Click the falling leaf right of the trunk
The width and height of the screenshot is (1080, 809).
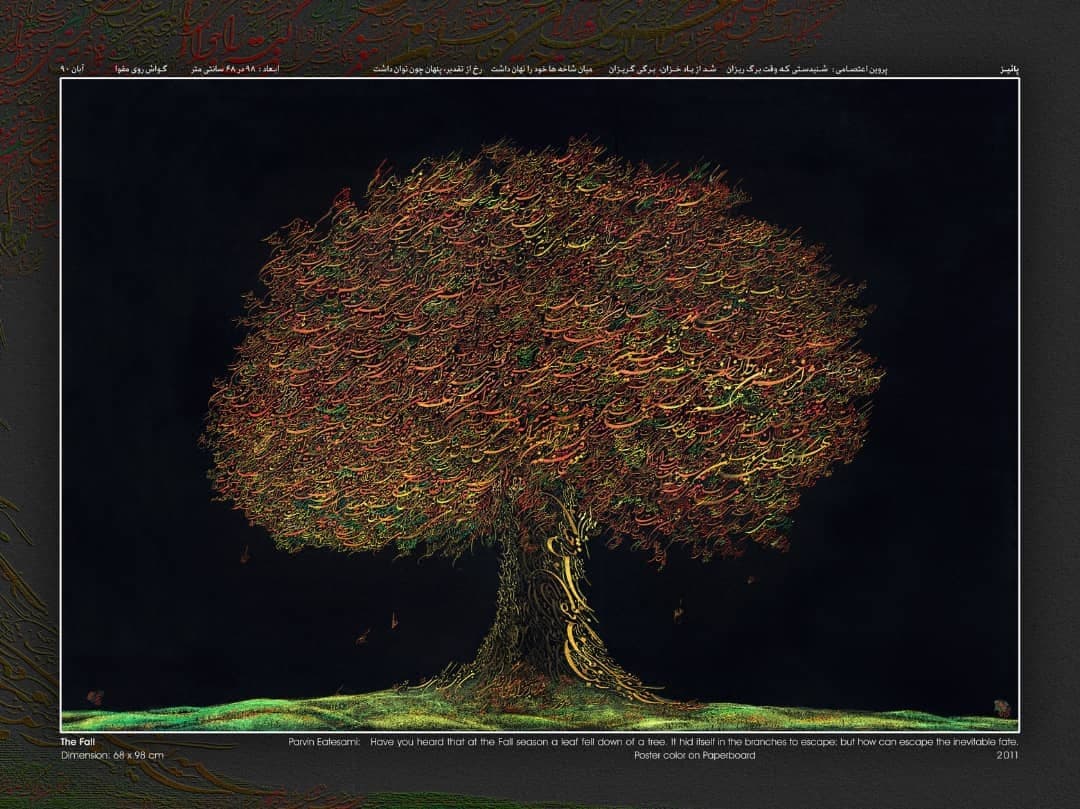point(677,608)
